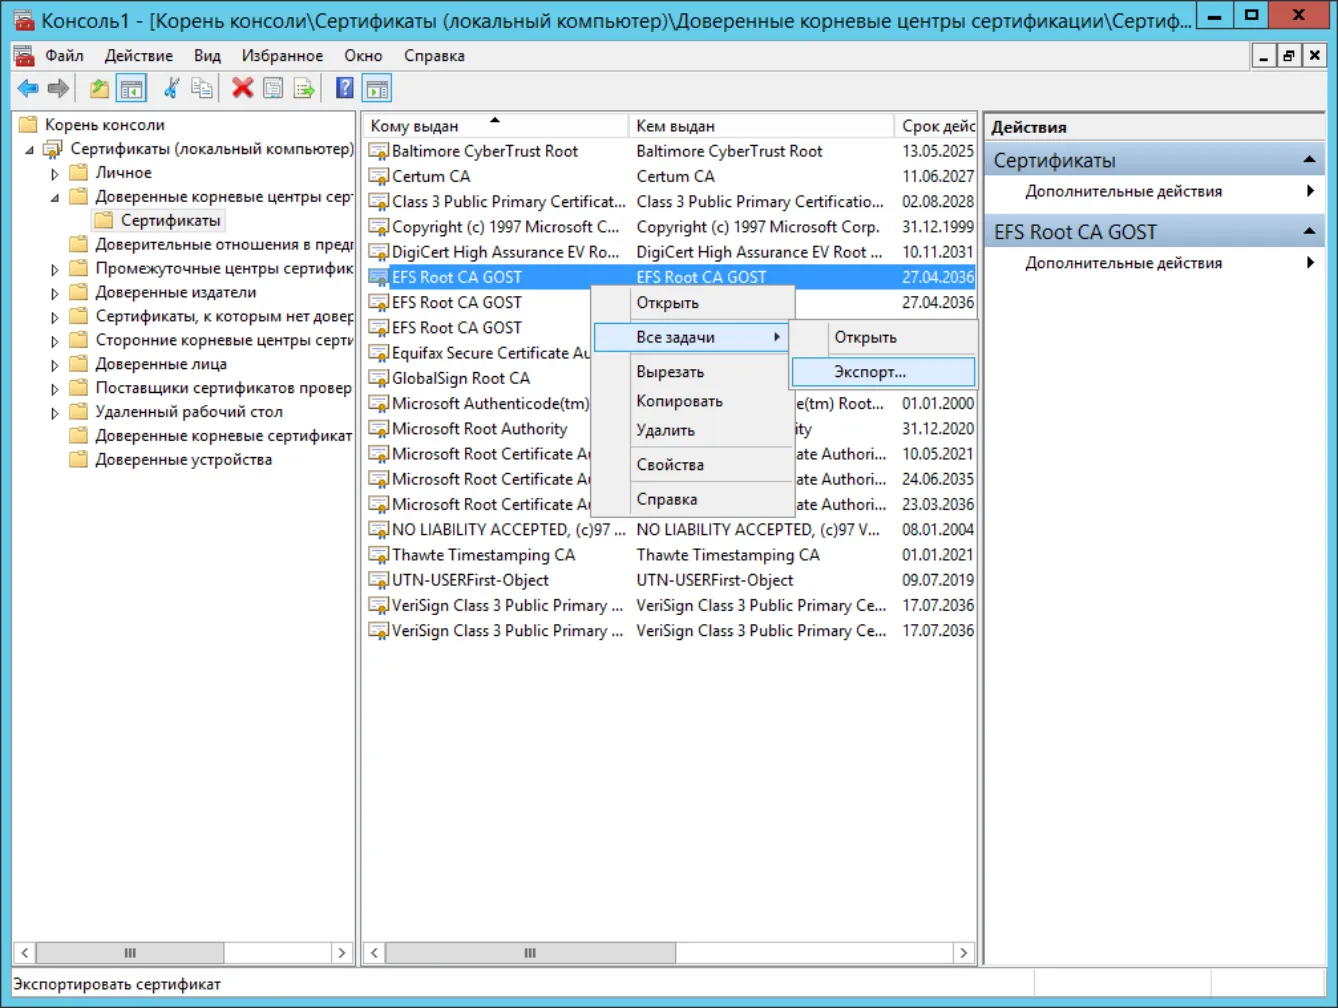The width and height of the screenshot is (1338, 1008).
Task: Select Корень консоли in the tree
Action: point(104,125)
